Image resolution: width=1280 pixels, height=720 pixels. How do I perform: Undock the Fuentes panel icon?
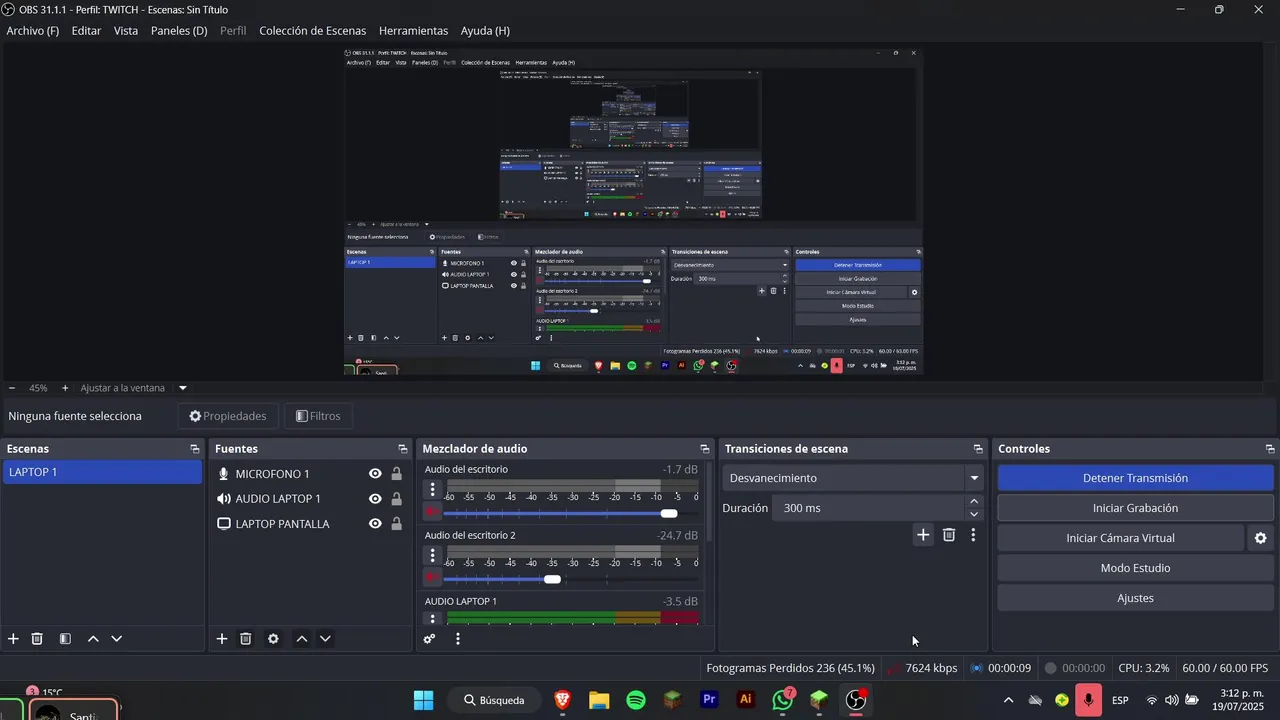pyautogui.click(x=403, y=449)
